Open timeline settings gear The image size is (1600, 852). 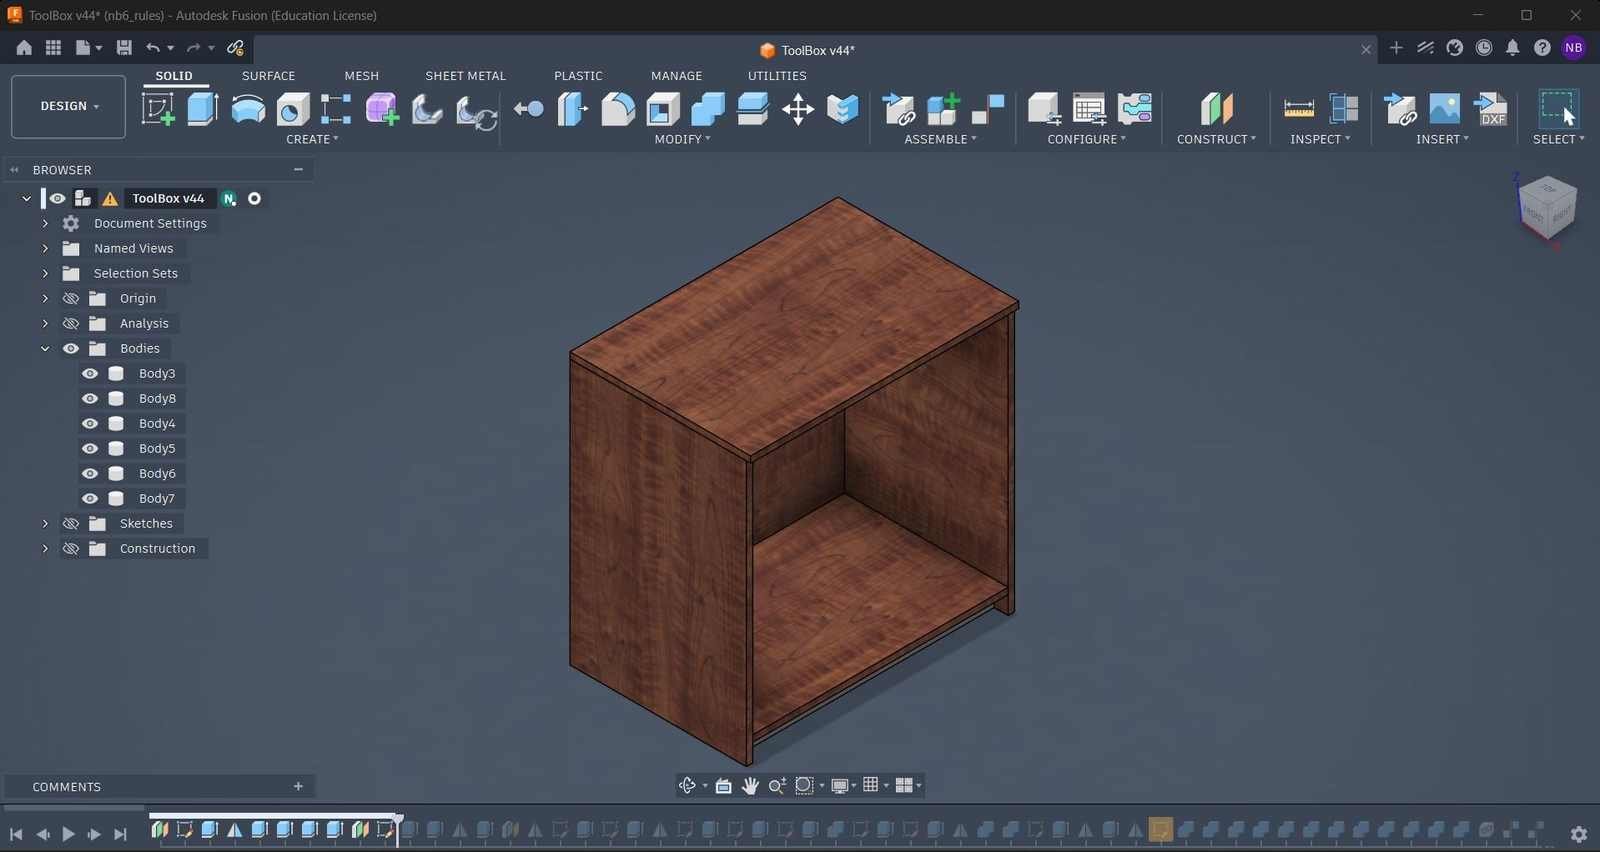pos(1579,834)
